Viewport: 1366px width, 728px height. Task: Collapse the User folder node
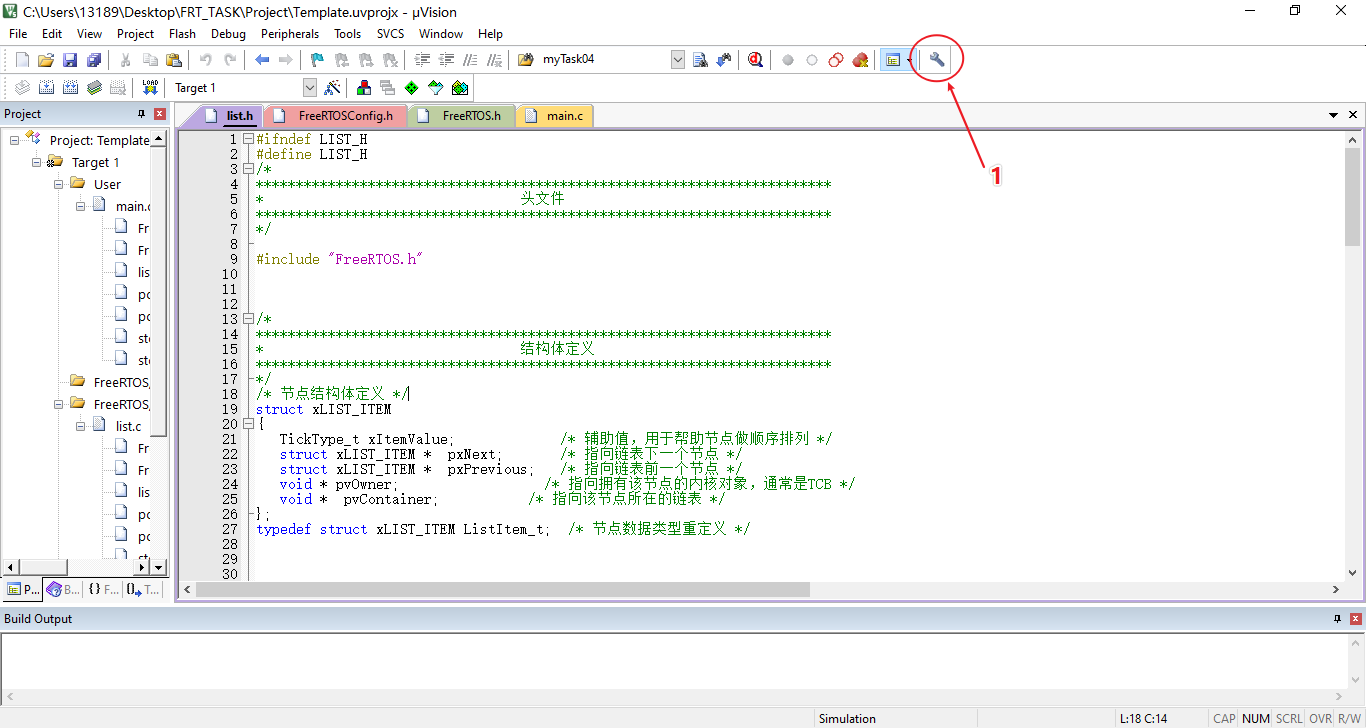pyautogui.click(x=59, y=184)
